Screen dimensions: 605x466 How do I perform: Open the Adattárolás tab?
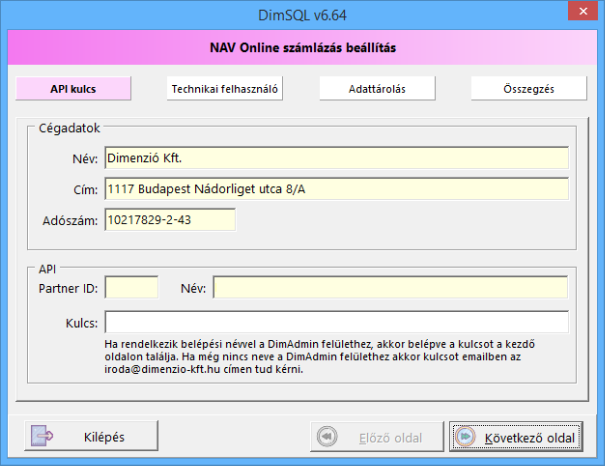[377, 89]
